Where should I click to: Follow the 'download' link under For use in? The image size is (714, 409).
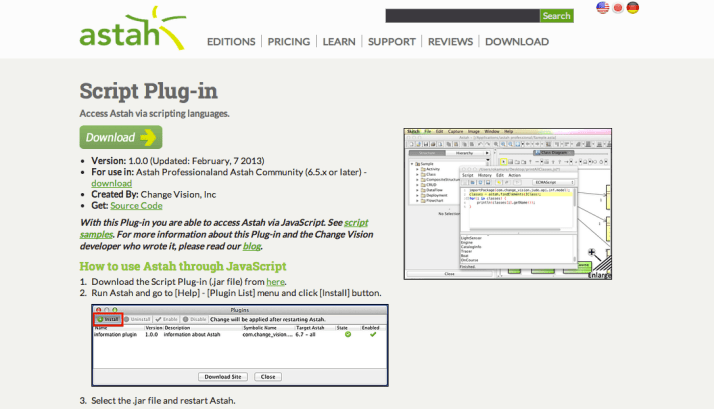click(x=112, y=183)
